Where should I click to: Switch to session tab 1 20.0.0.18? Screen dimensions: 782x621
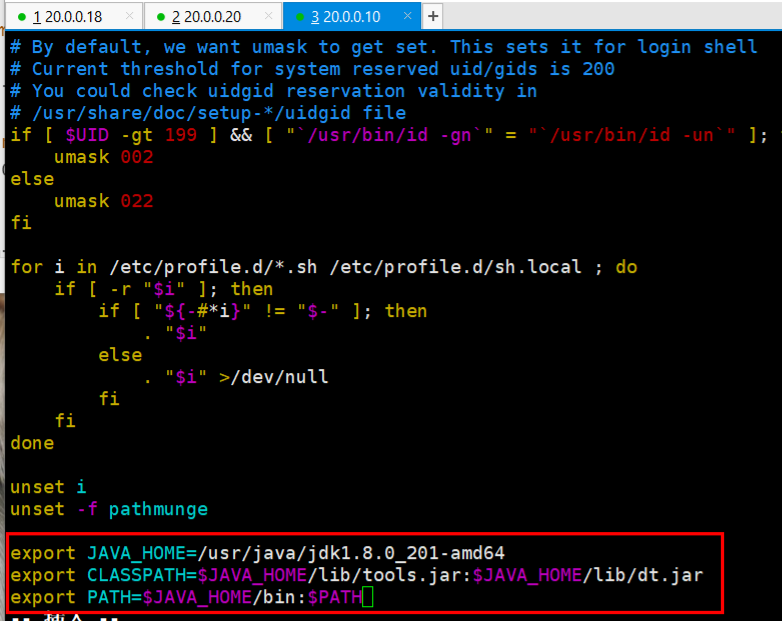click(x=73, y=16)
